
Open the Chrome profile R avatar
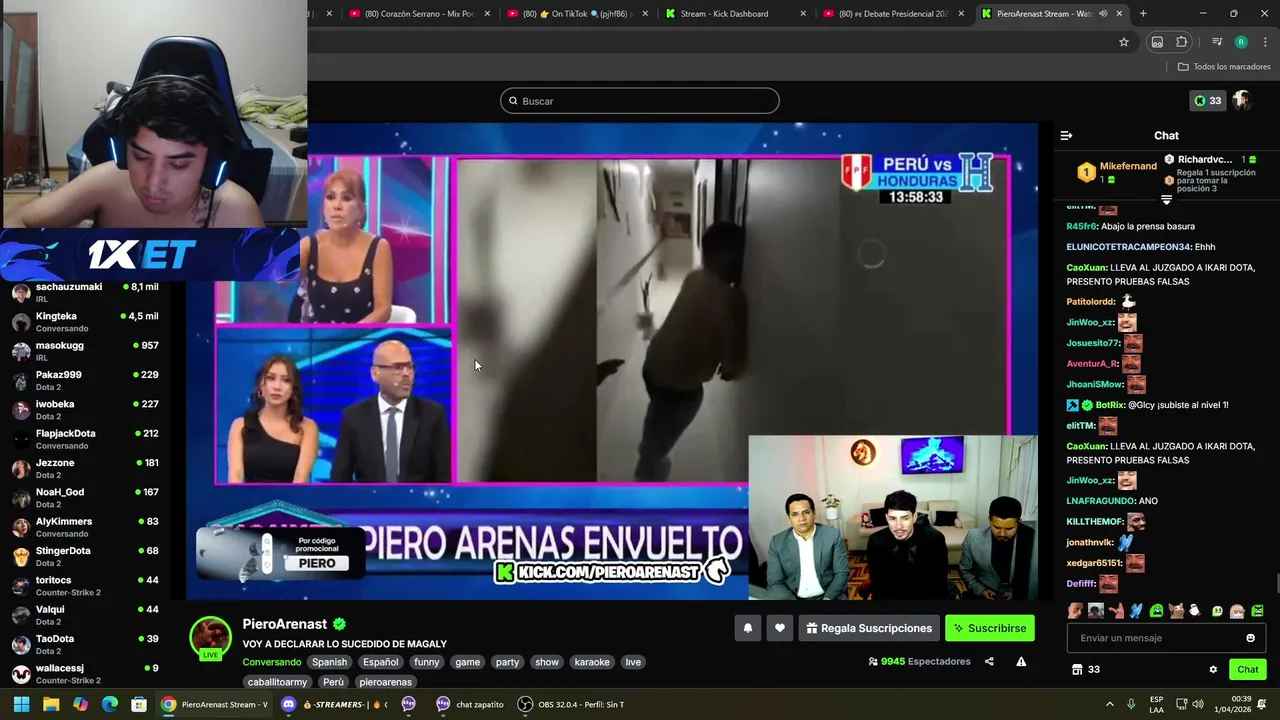pyautogui.click(x=1241, y=42)
